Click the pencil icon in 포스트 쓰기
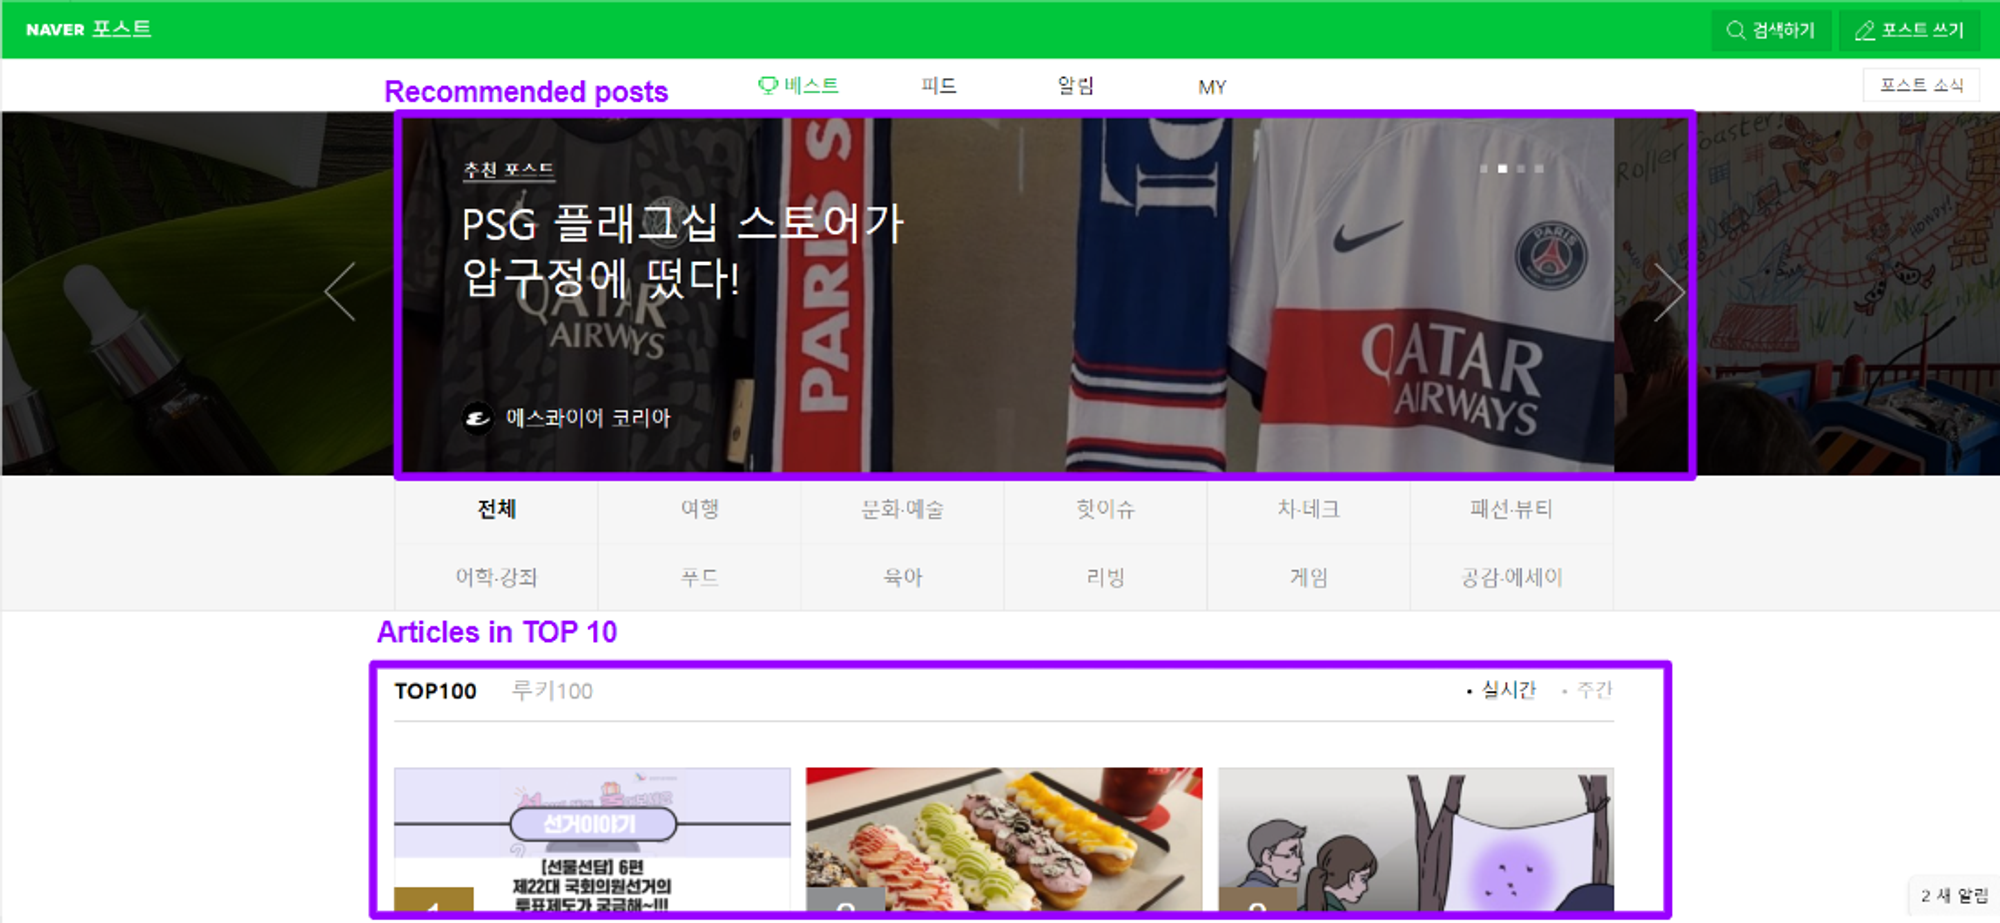Screen dimensions: 2000x923 point(1865,31)
